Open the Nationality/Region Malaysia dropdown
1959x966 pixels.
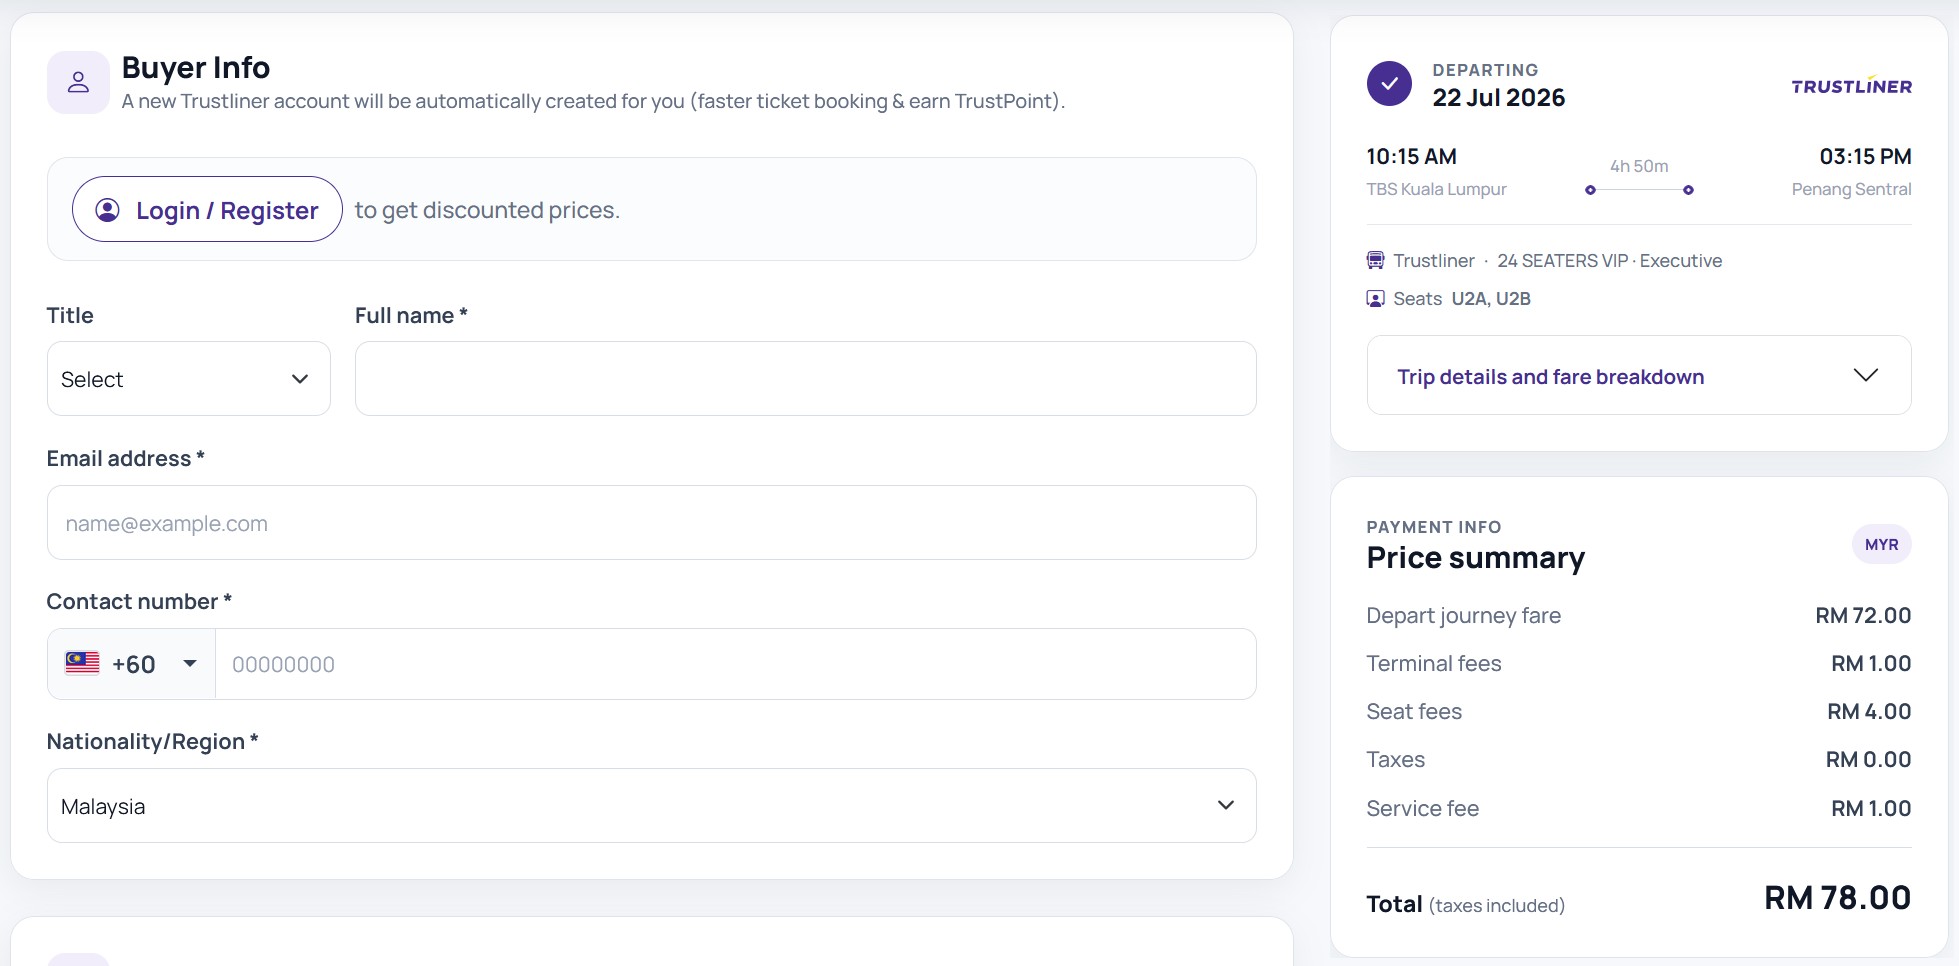[x=652, y=806]
